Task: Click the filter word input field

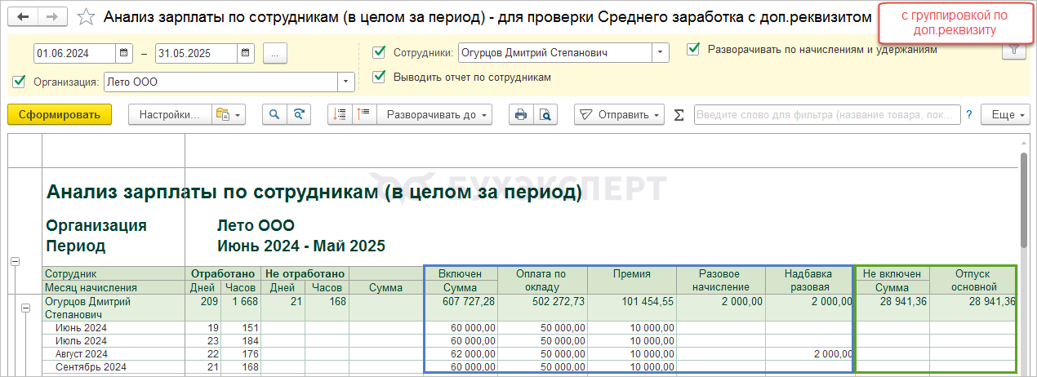Action: (x=827, y=114)
